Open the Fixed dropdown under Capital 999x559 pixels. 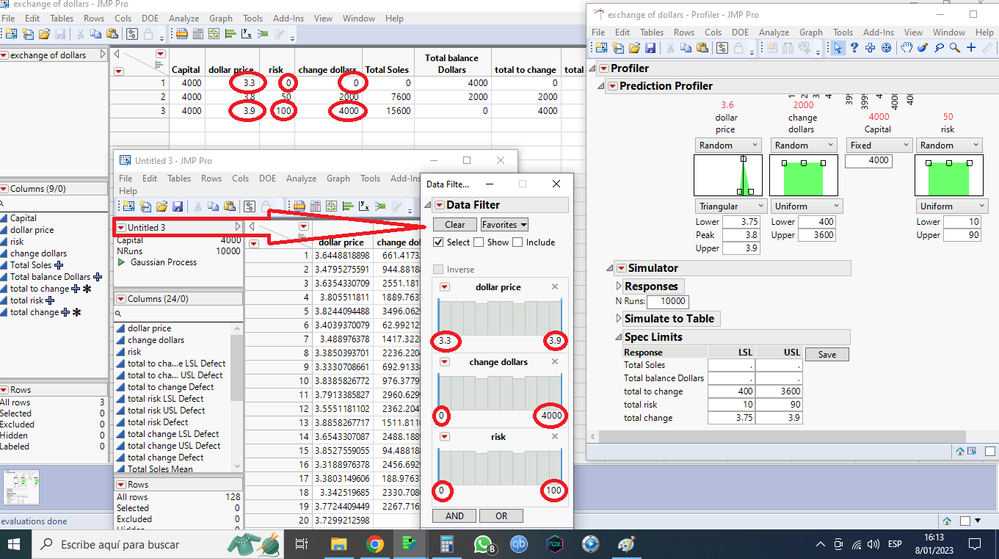(x=878, y=145)
